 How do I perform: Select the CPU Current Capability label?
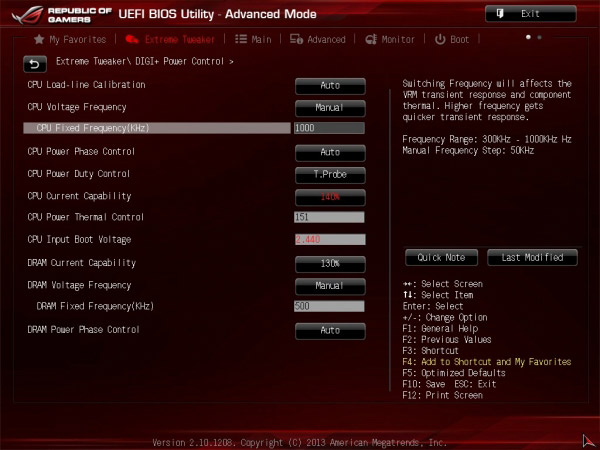(79, 196)
